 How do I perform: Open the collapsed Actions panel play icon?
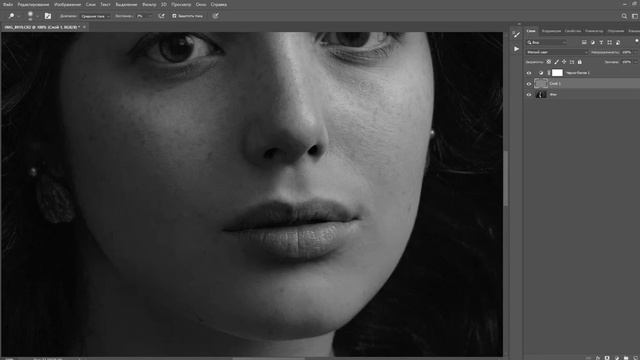tap(517, 49)
